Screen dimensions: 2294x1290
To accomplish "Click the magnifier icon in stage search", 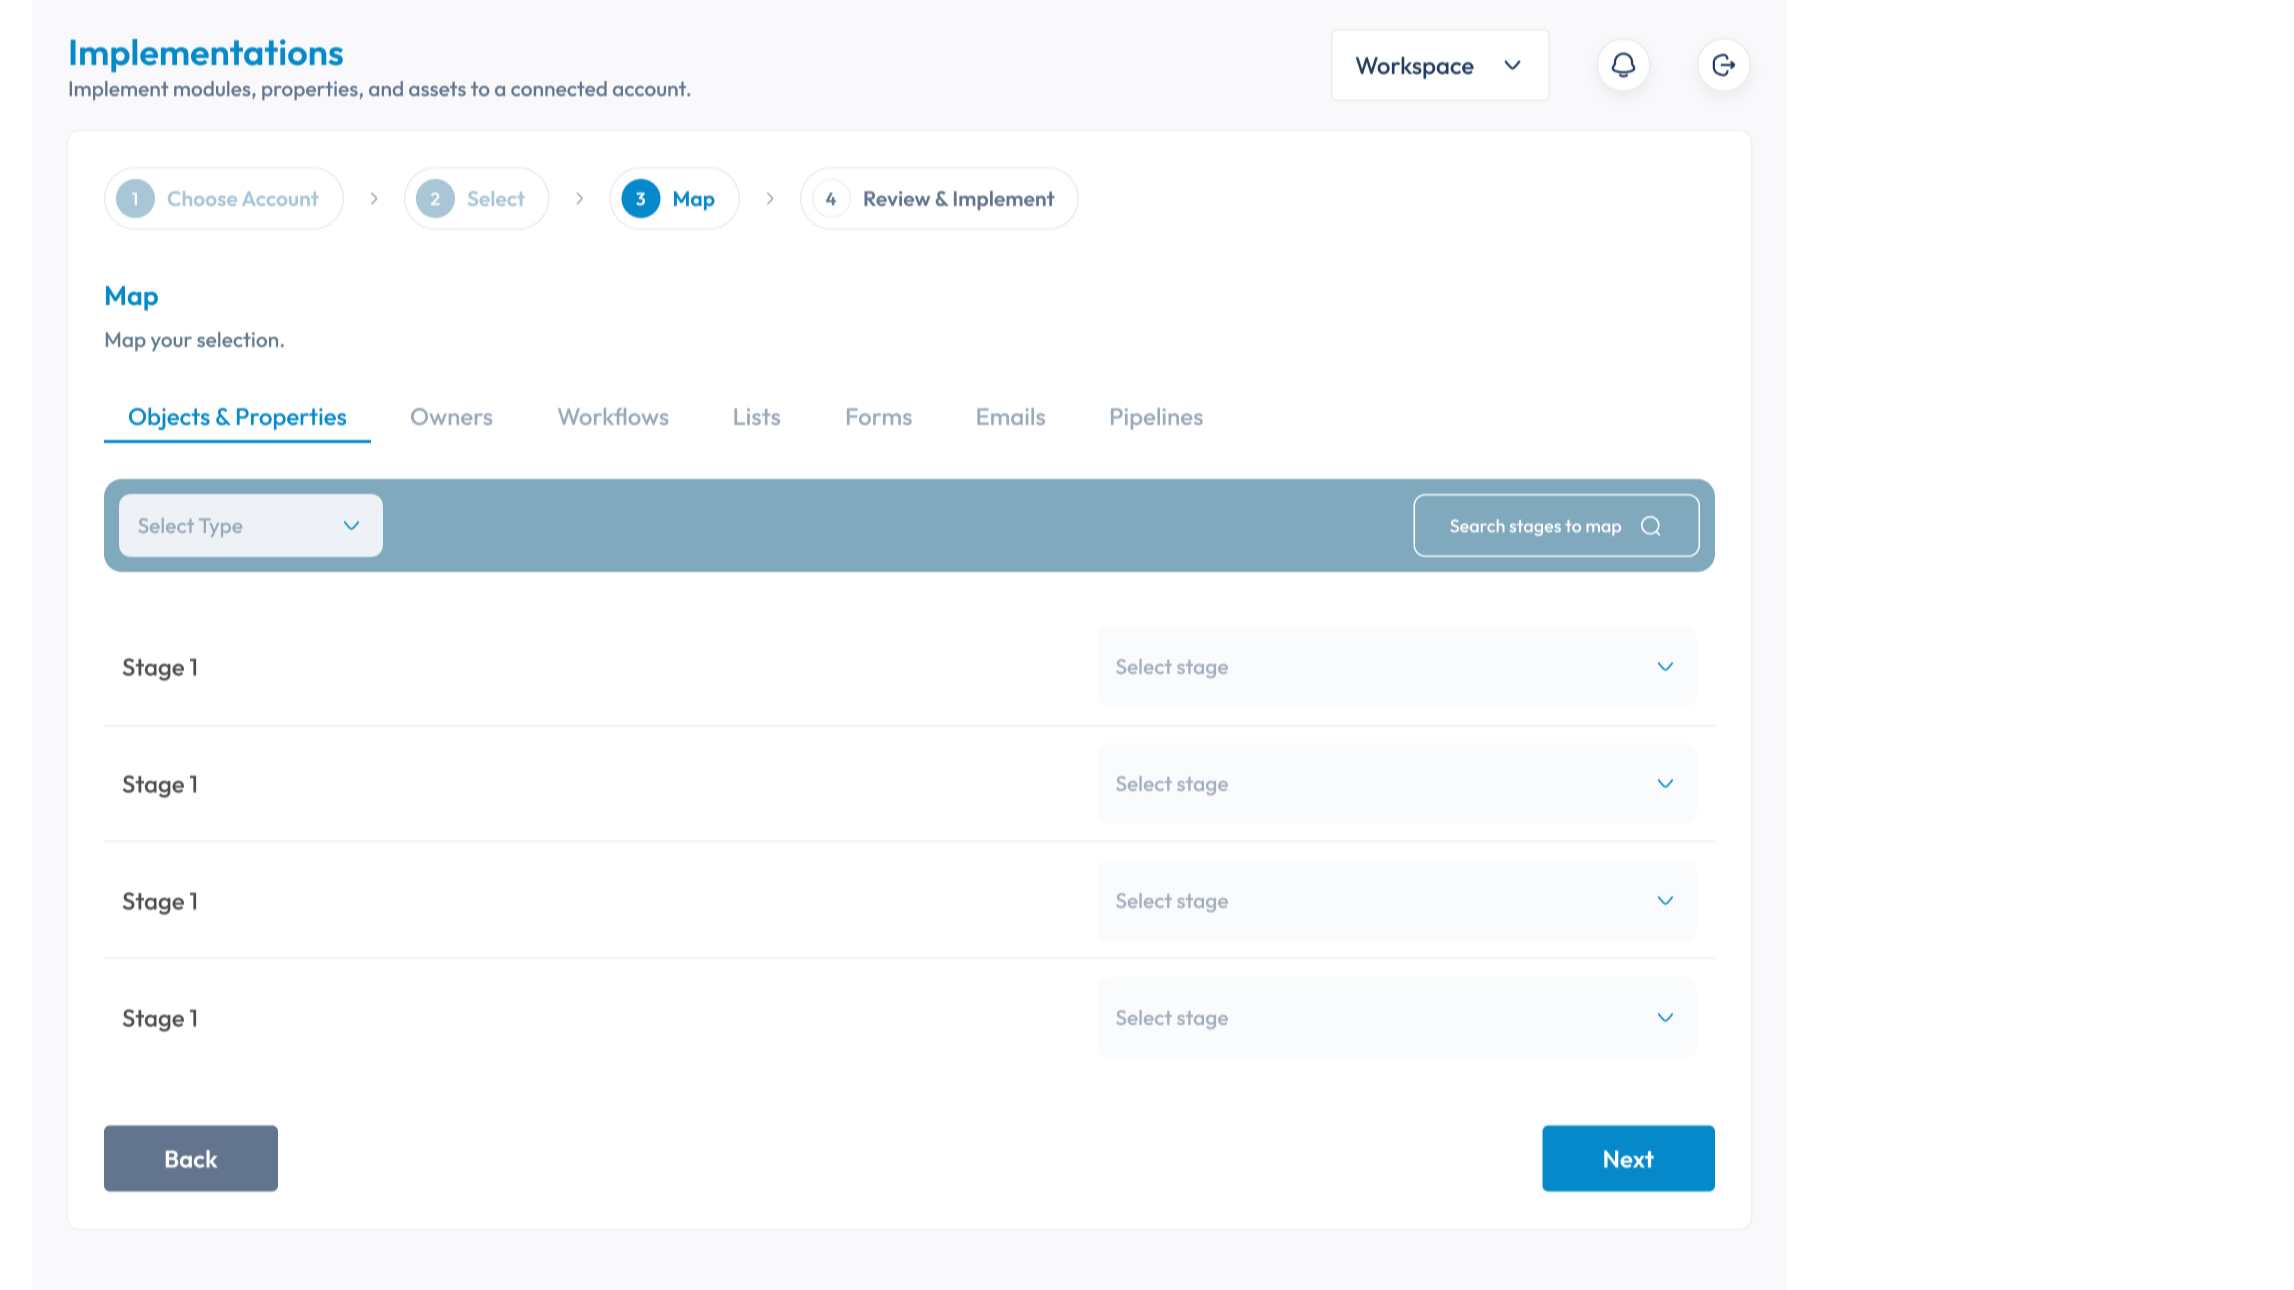I will (1651, 526).
